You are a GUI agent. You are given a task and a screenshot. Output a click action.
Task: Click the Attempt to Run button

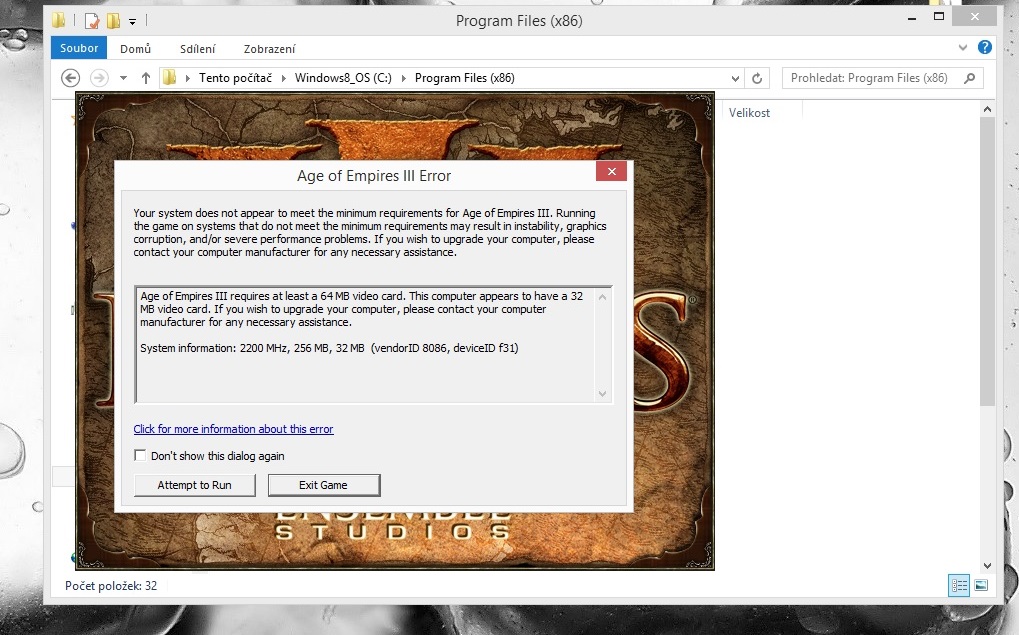click(194, 485)
